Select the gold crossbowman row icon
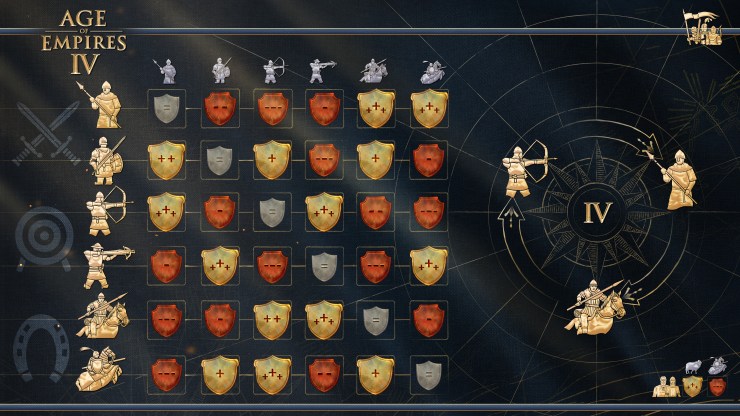Screen dimensions: 740x416 point(107,266)
